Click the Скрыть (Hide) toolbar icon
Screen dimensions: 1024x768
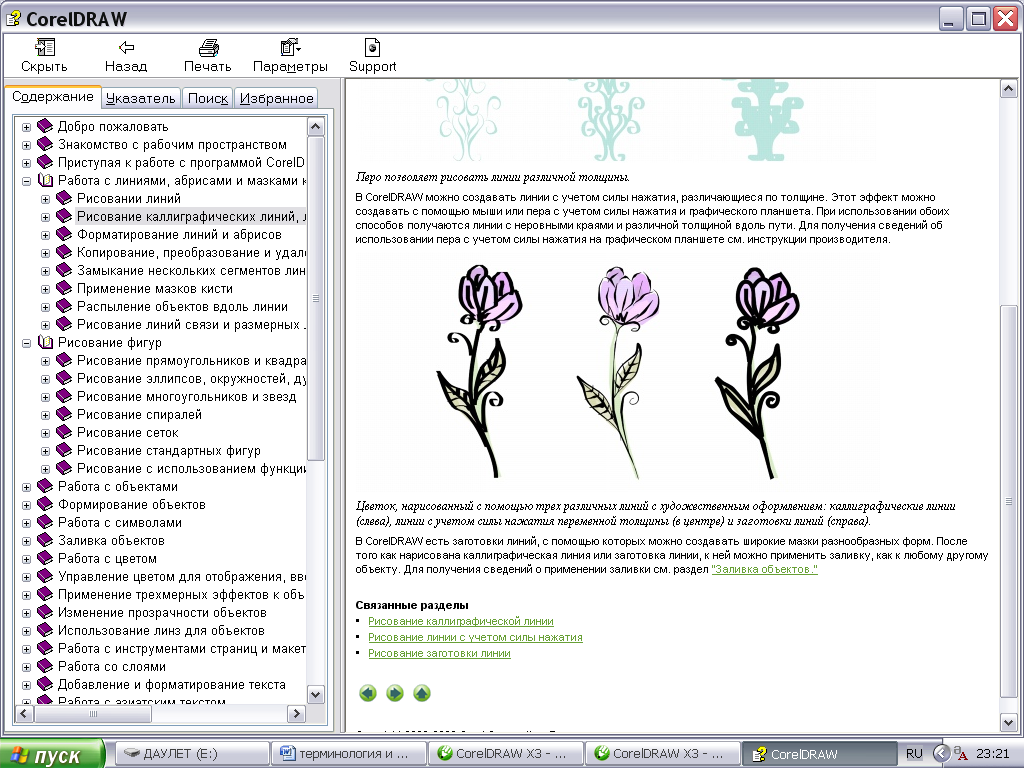coord(44,48)
